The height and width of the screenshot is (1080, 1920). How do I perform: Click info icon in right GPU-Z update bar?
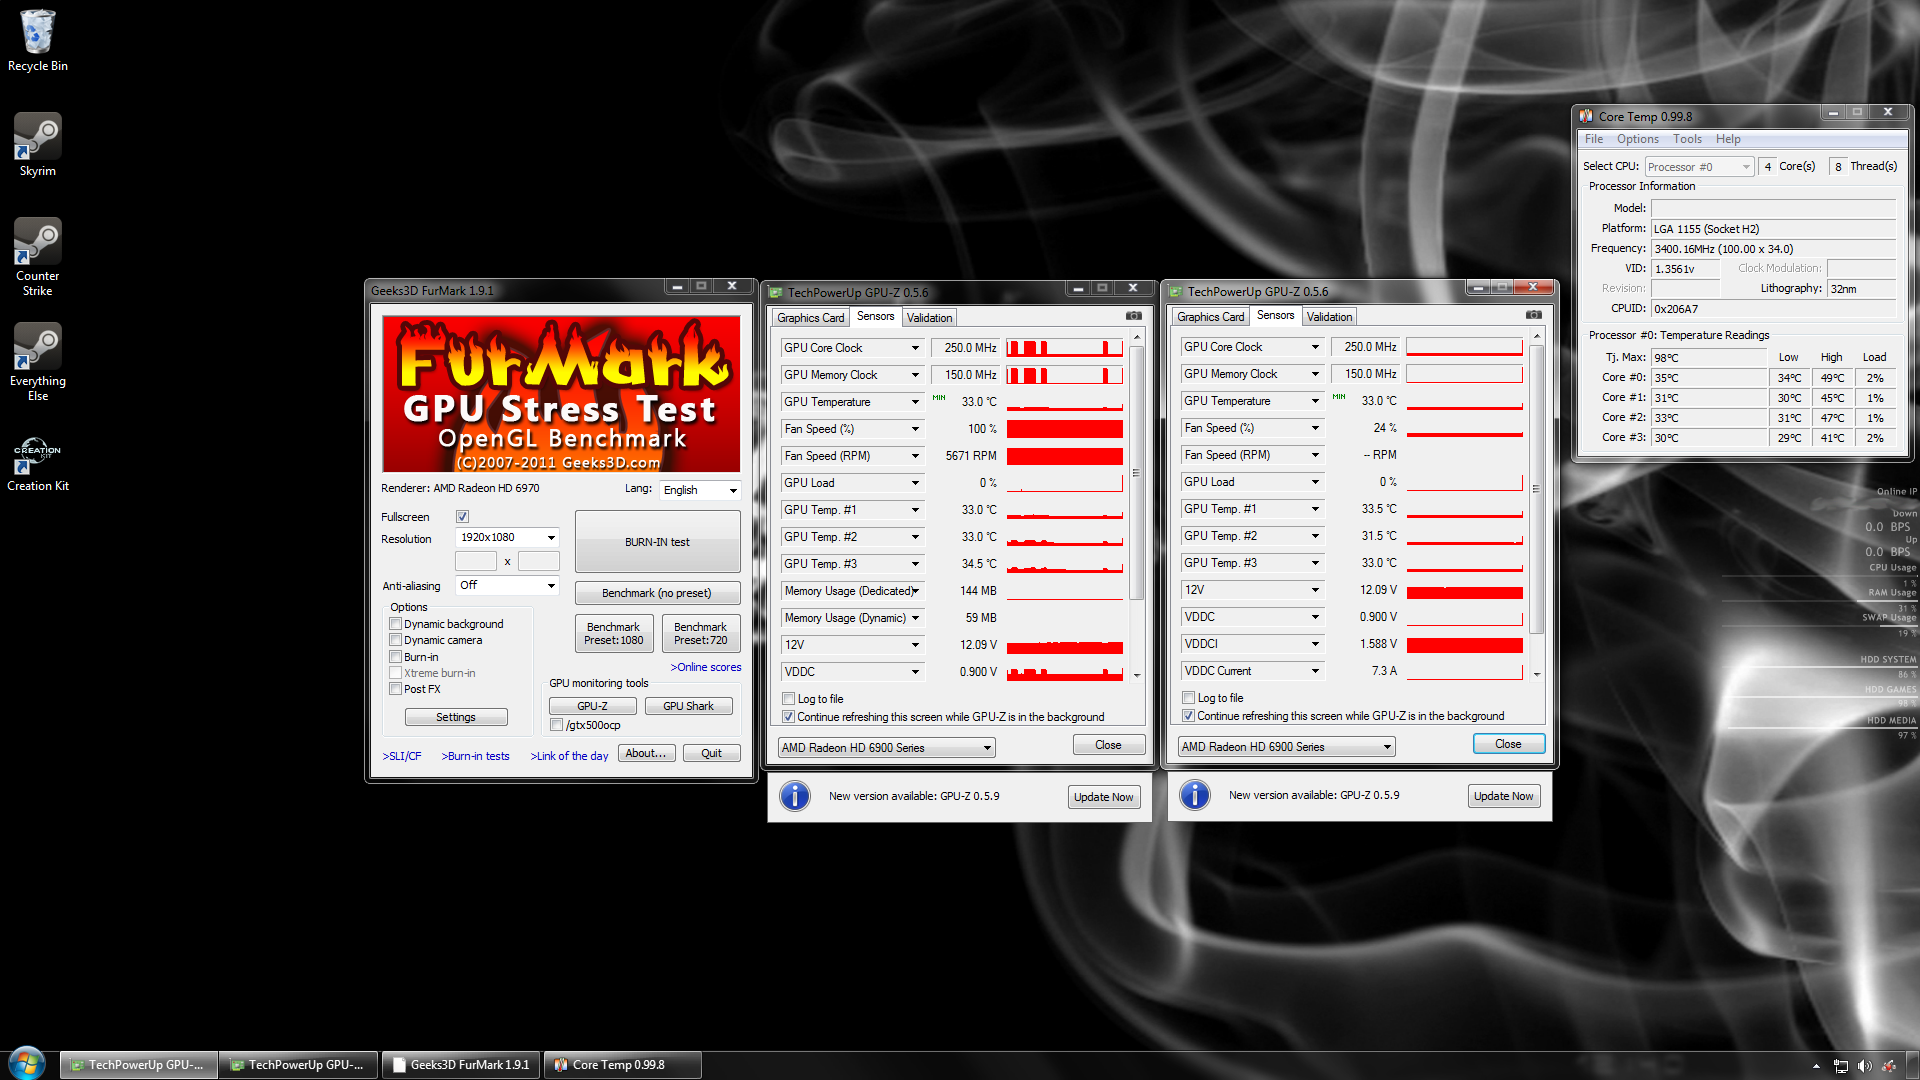pyautogui.click(x=1195, y=795)
